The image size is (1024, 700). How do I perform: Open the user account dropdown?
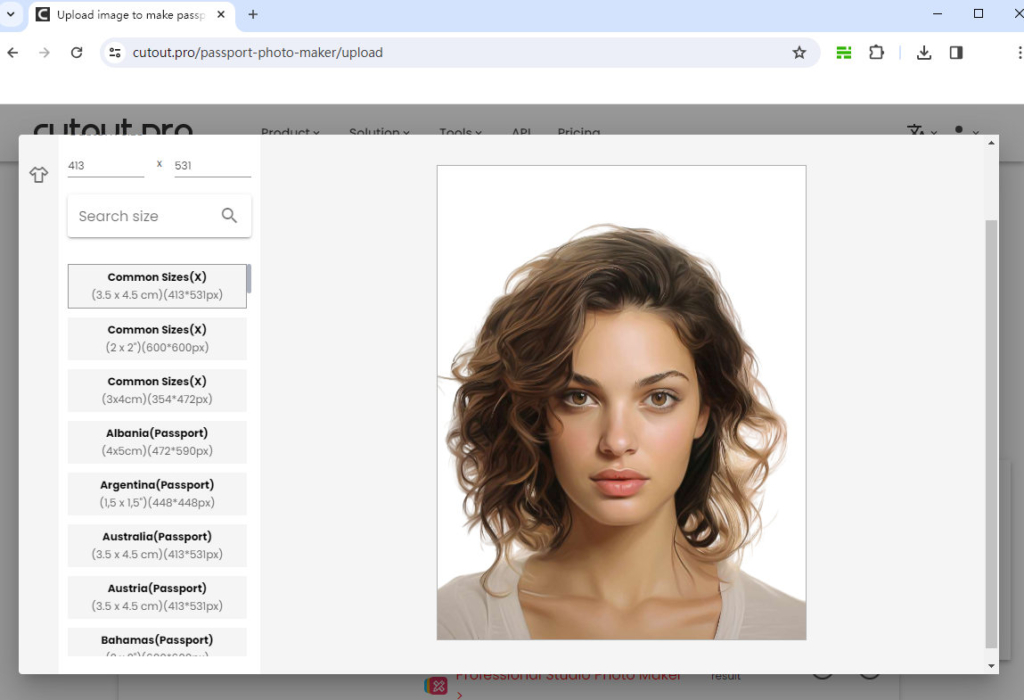coord(966,131)
